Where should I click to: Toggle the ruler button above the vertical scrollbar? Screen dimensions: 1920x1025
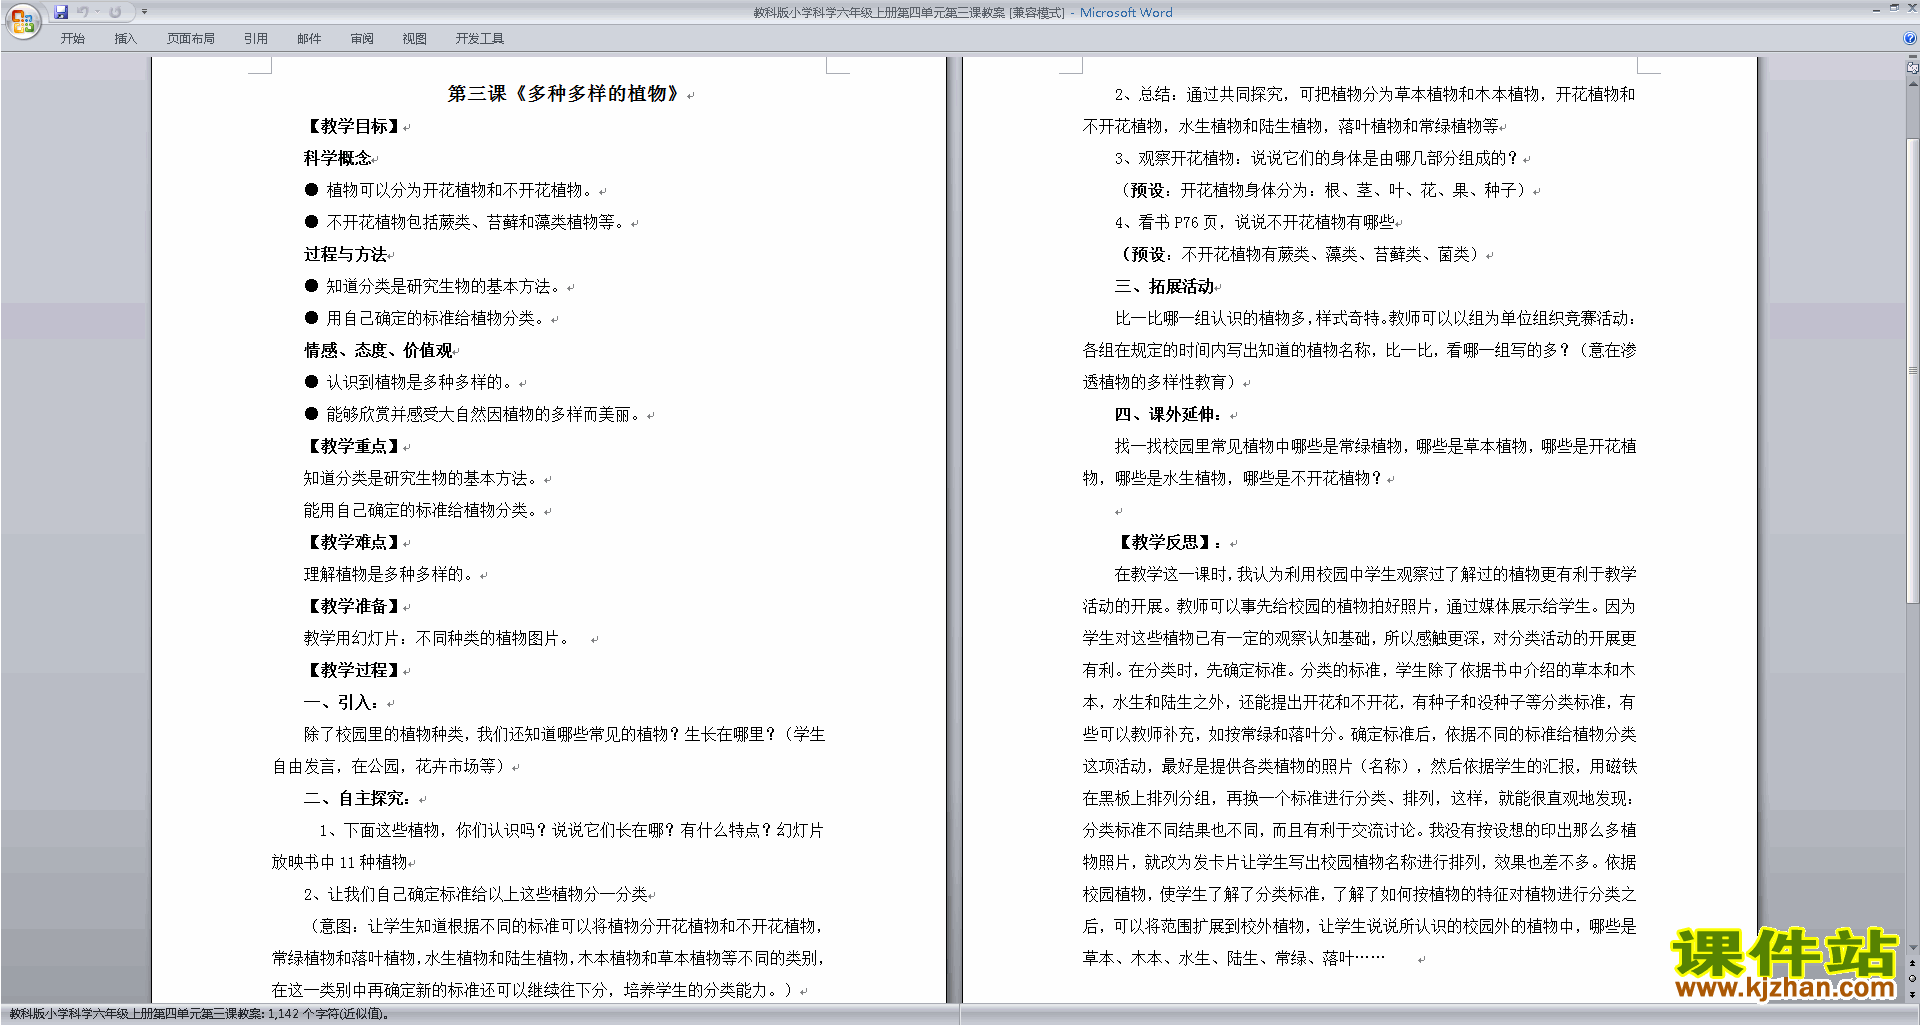(x=1912, y=69)
